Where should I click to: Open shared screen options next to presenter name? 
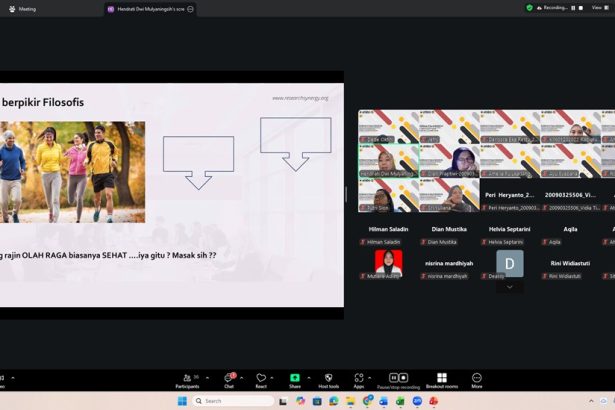click(x=190, y=8)
